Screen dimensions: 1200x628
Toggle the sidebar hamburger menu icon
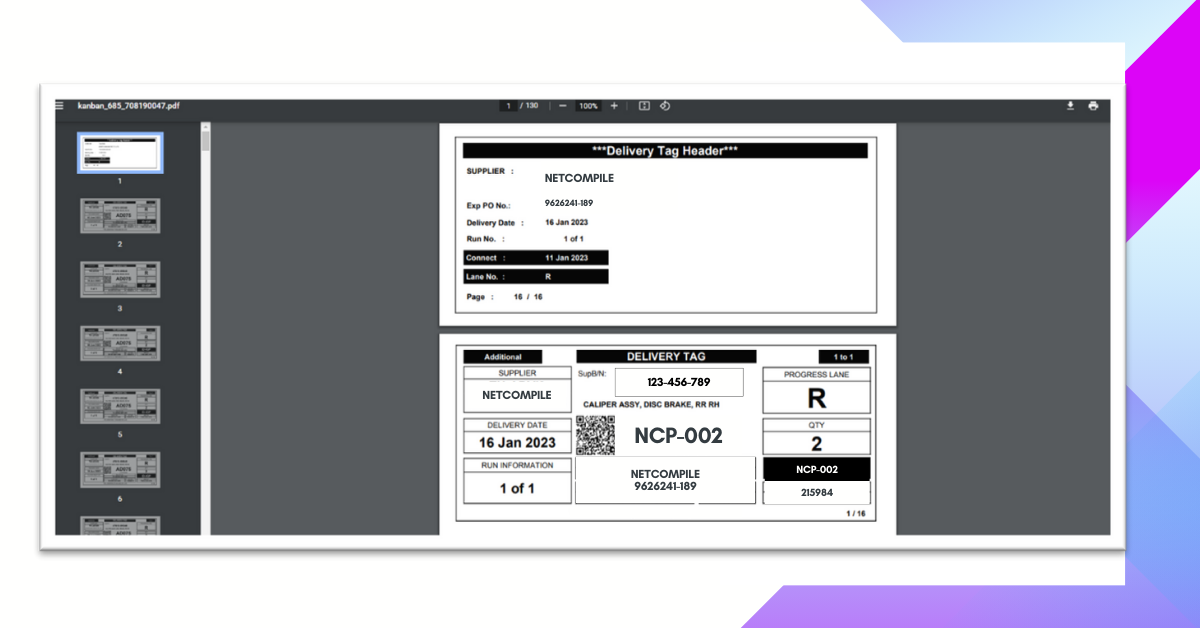click(x=59, y=106)
